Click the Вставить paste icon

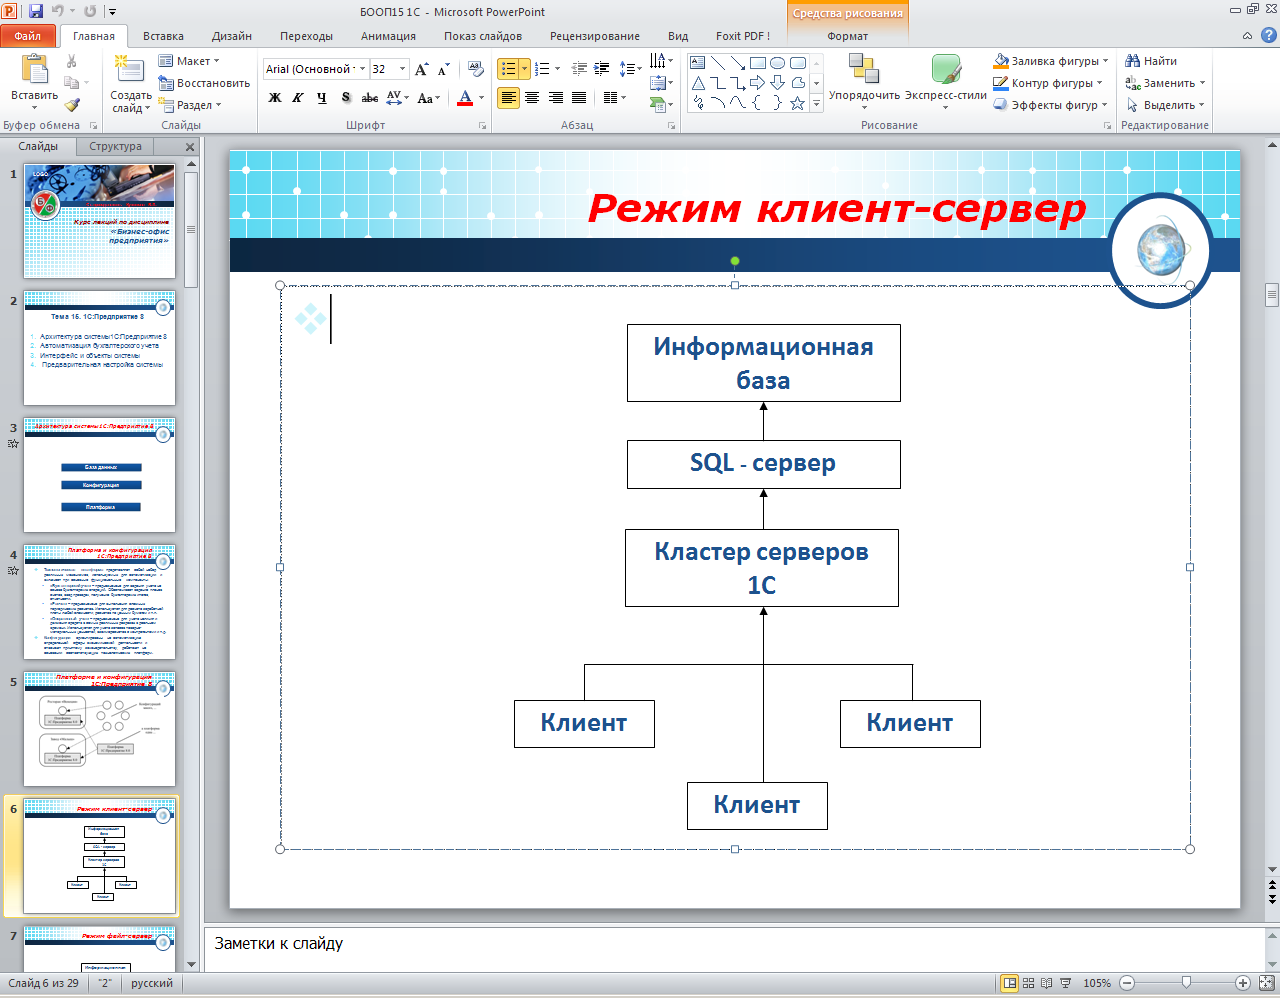click(34, 72)
